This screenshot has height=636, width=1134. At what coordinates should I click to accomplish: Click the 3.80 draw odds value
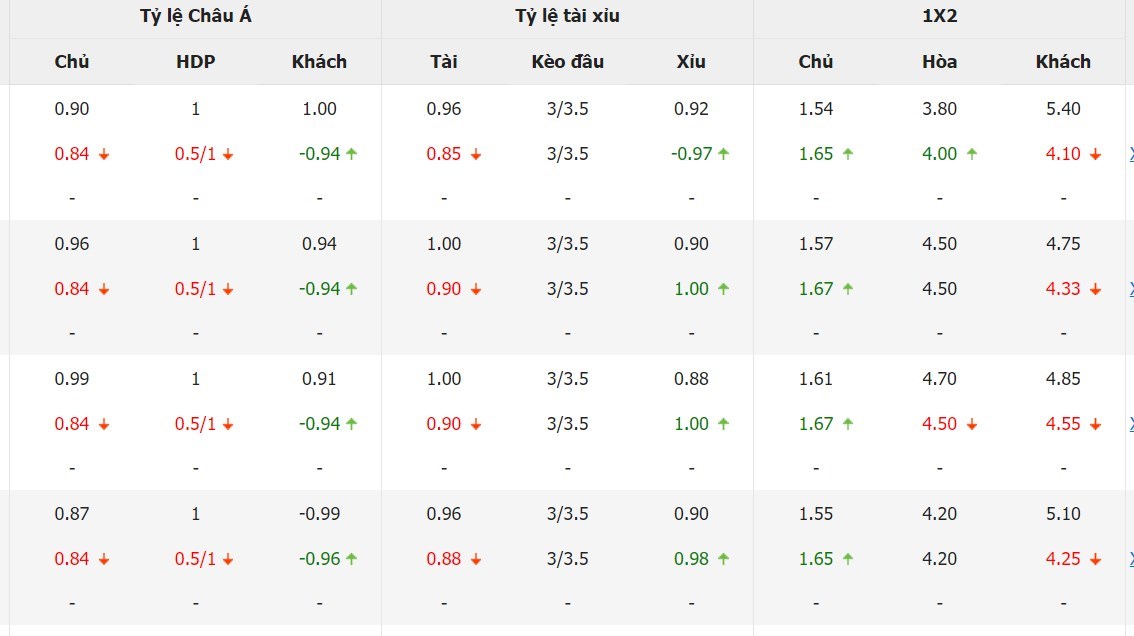coord(939,109)
